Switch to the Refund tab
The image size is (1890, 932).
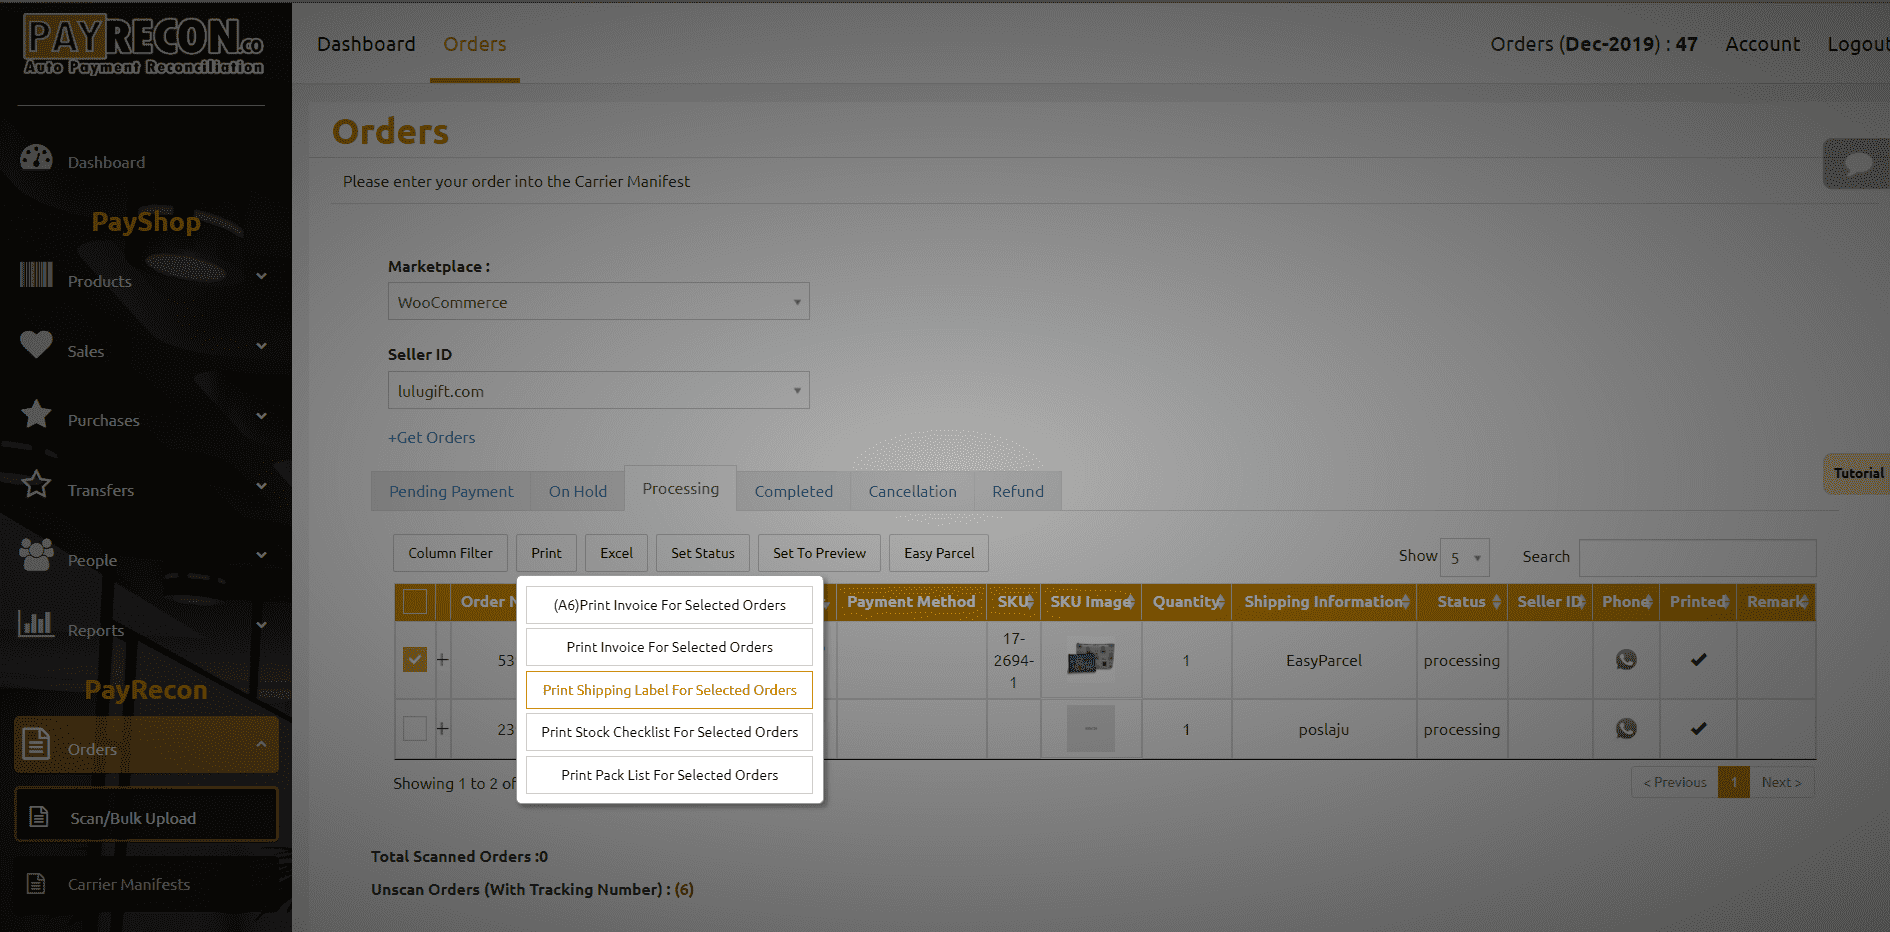point(1018,491)
